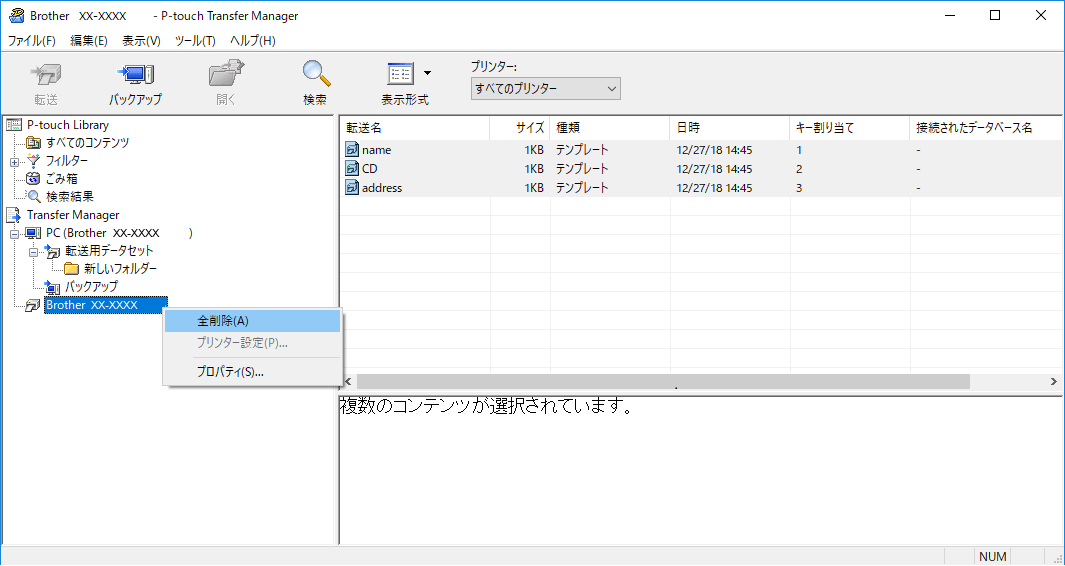
Task: Click key assignment value 2 for CD
Action: (799, 169)
